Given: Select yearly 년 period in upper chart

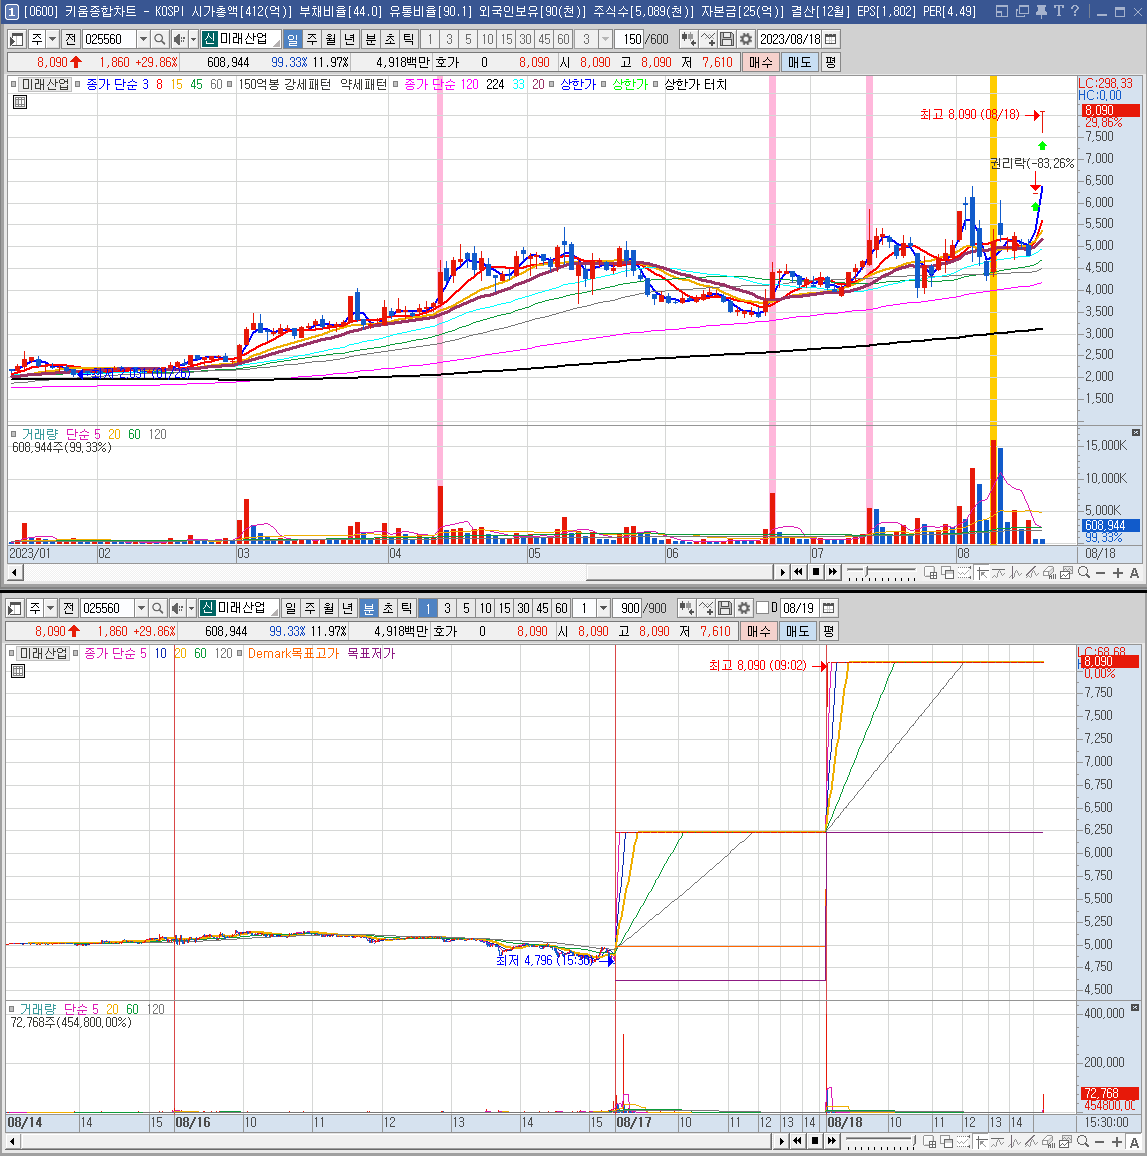Looking at the screenshot, I should point(350,39).
